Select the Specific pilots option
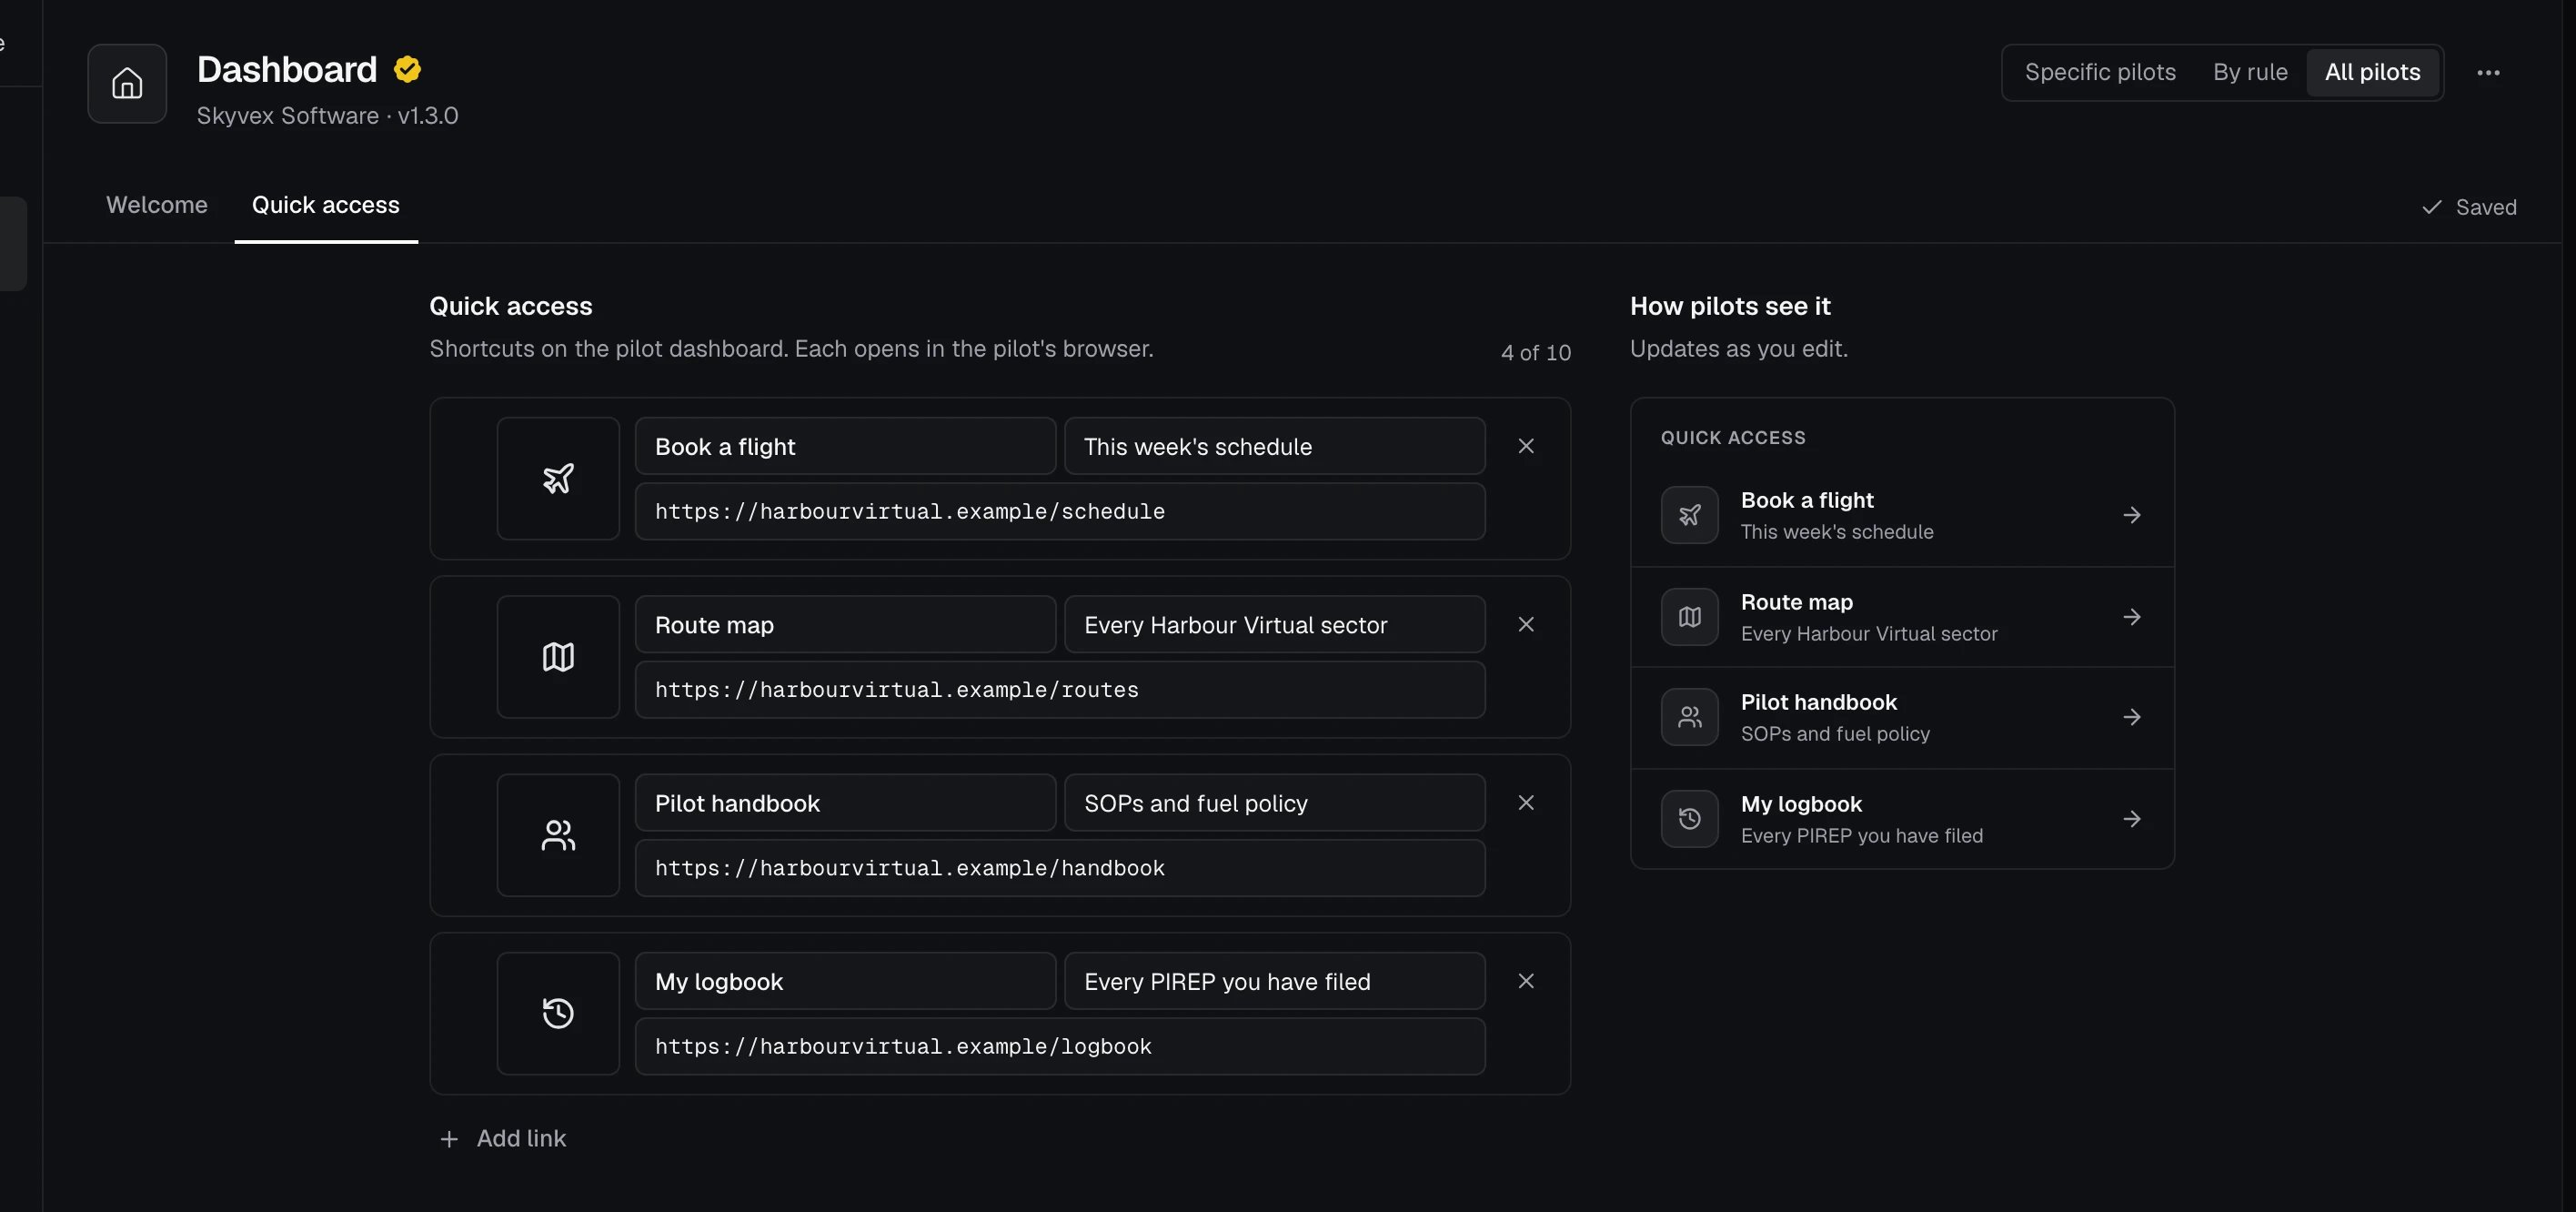Image resolution: width=2576 pixels, height=1212 pixels. (2100, 72)
